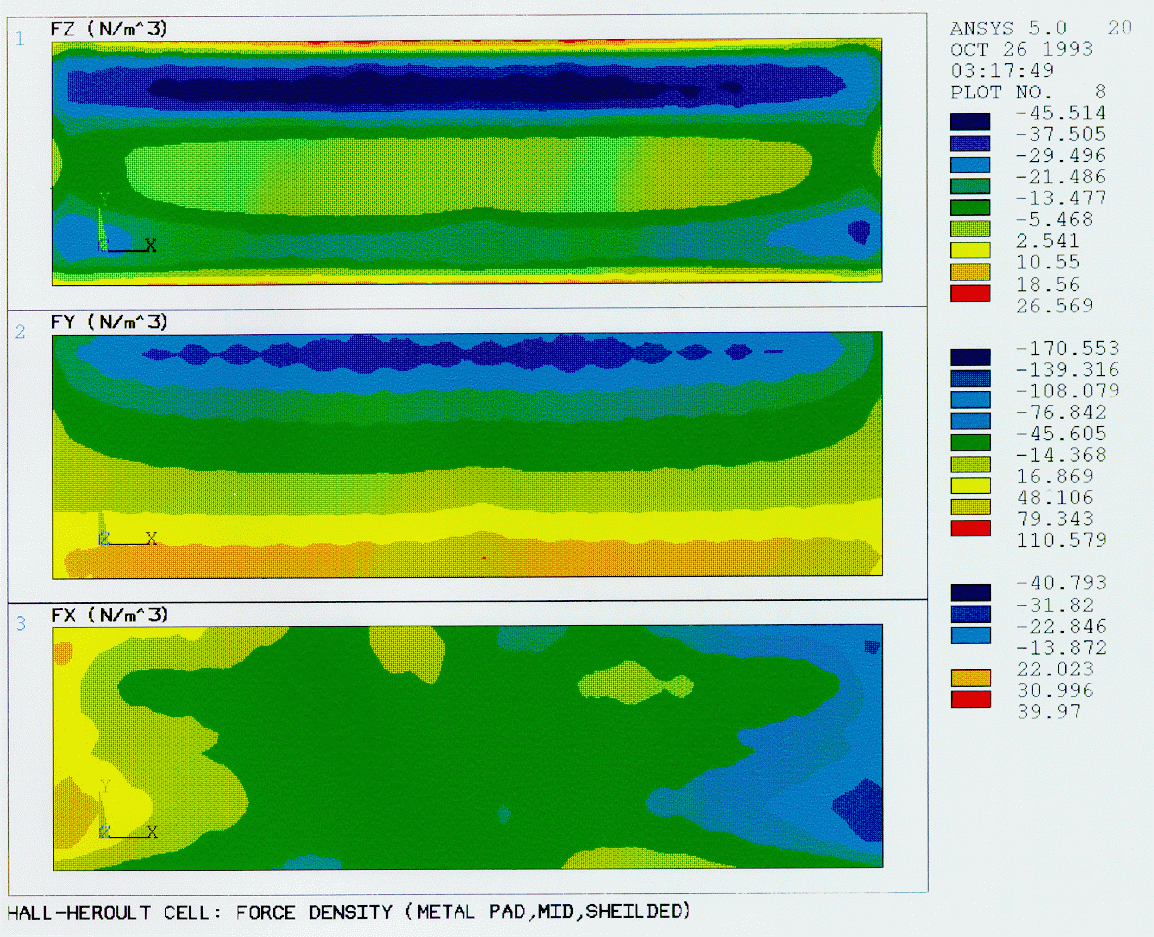Pick the dark navy swatch in the FZ legend
Image resolution: width=1154 pixels, height=937 pixels.
click(x=969, y=122)
